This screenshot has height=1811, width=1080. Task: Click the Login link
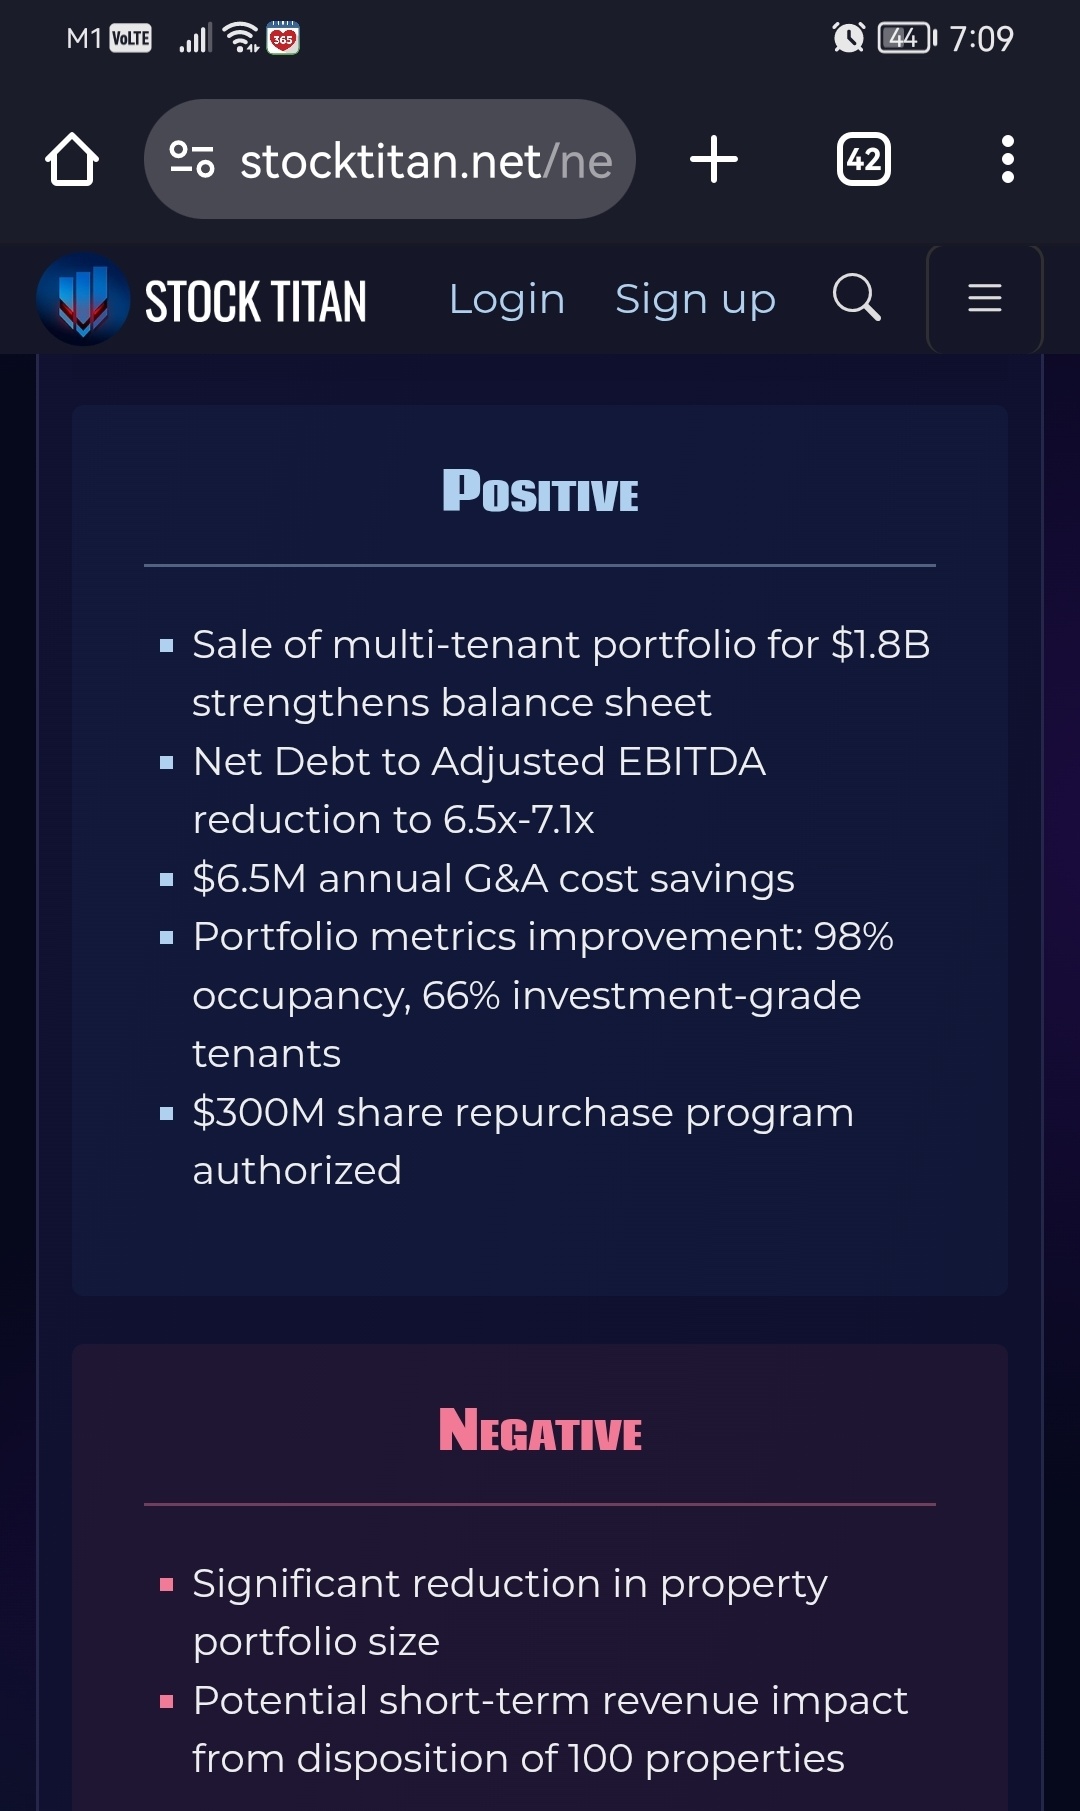507,299
